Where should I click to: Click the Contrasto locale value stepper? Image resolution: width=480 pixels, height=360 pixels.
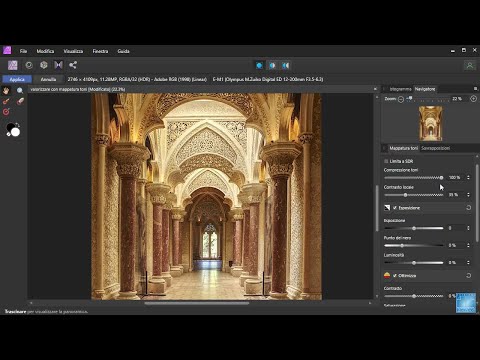click(468, 195)
